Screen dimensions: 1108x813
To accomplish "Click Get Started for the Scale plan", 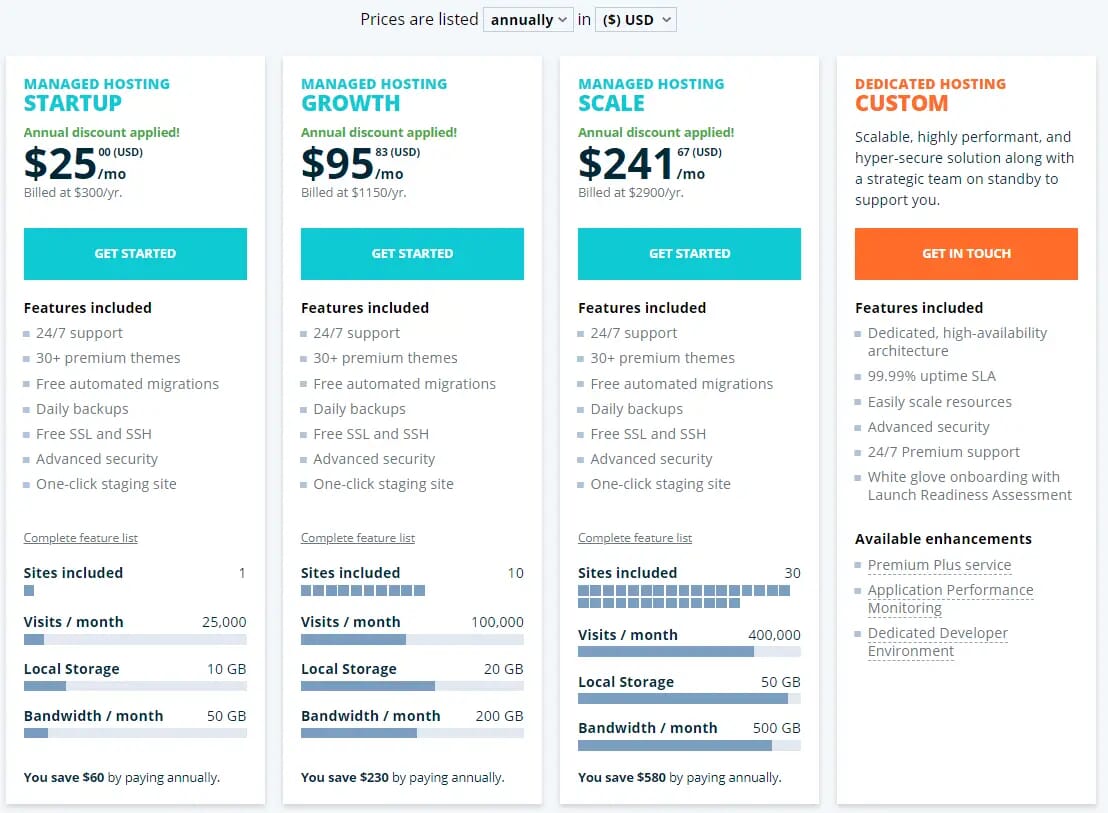I will (x=689, y=254).
